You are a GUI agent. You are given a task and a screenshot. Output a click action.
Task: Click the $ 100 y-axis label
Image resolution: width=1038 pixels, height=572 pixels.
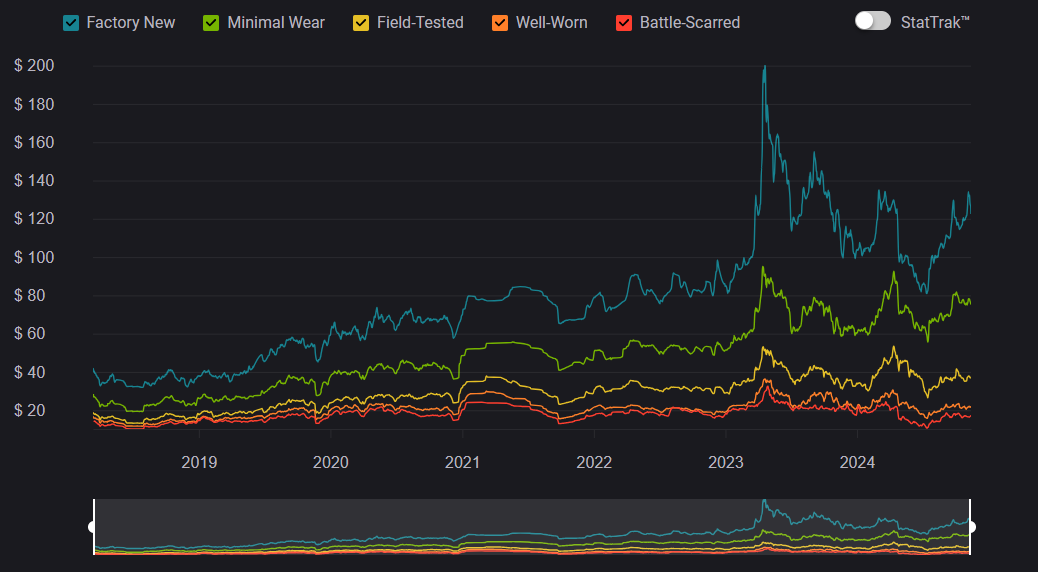34,257
